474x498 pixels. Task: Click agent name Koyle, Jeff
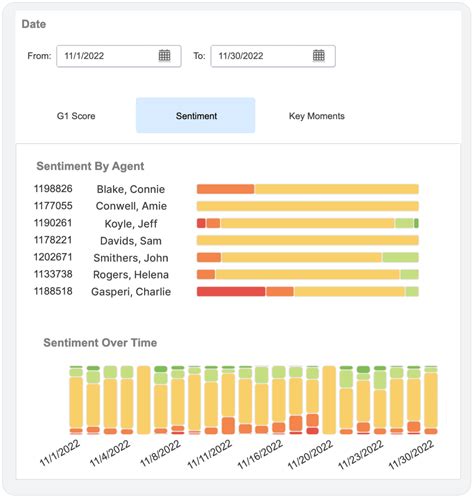click(131, 224)
